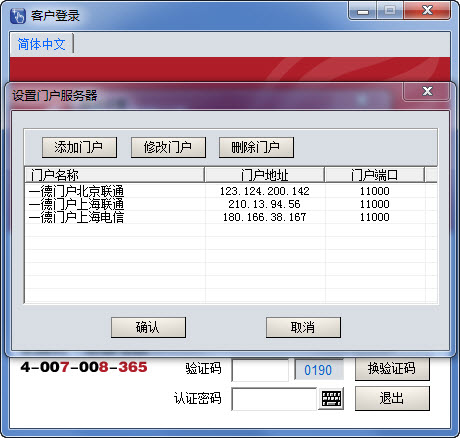Click the 修改门户 button
The image size is (460, 438).
point(168,147)
